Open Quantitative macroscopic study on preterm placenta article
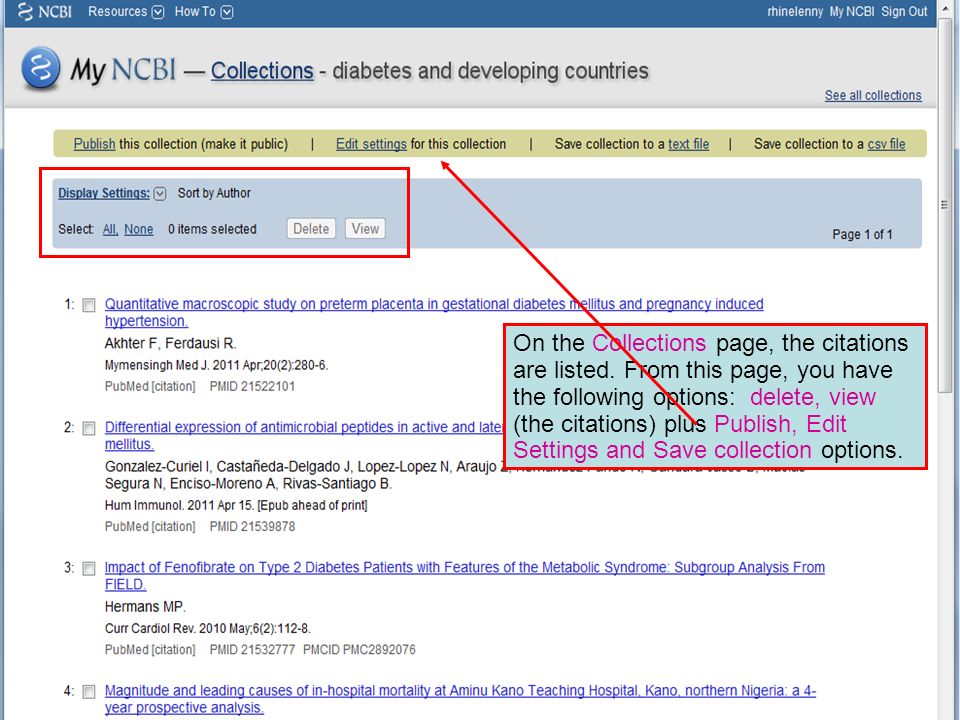 (433, 312)
